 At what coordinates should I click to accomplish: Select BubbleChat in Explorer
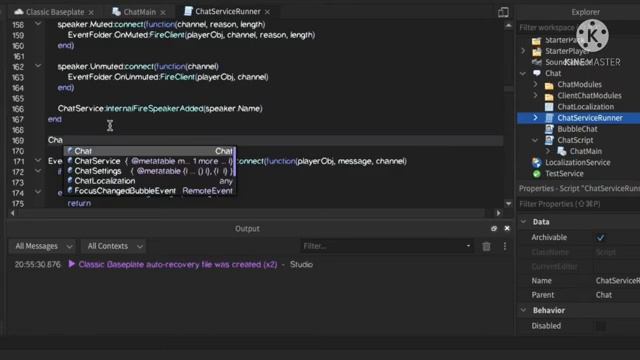tap(577, 129)
